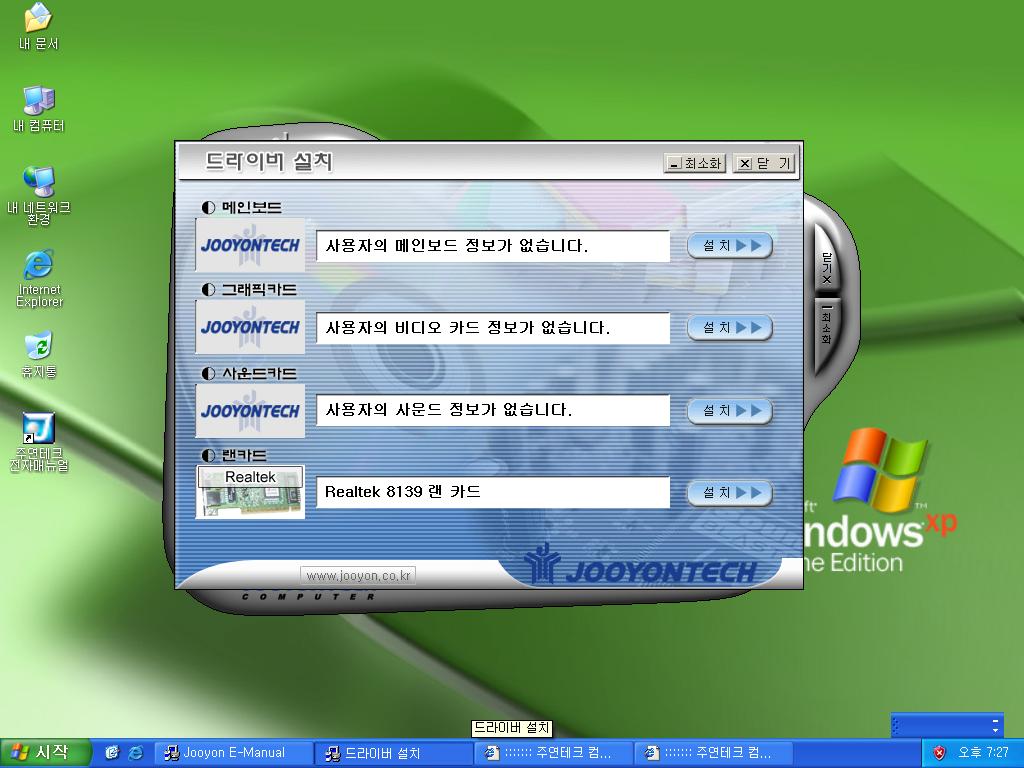Install the 그래픽카드 driver with 설치 button
Screen dimensions: 1024x768
[x=729, y=327]
